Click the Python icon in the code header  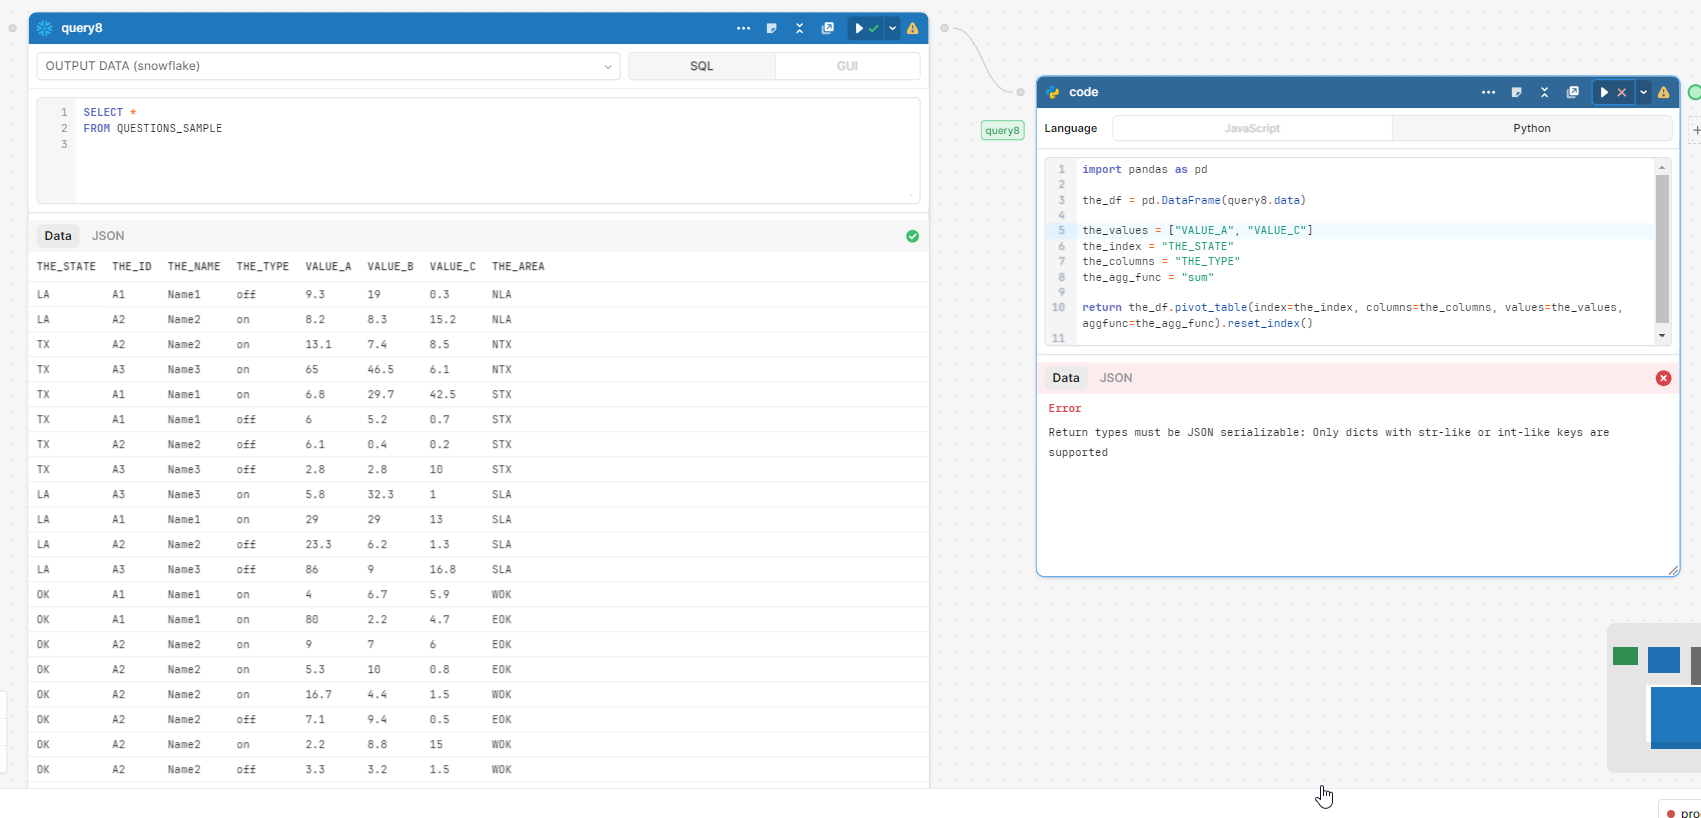click(x=1053, y=92)
